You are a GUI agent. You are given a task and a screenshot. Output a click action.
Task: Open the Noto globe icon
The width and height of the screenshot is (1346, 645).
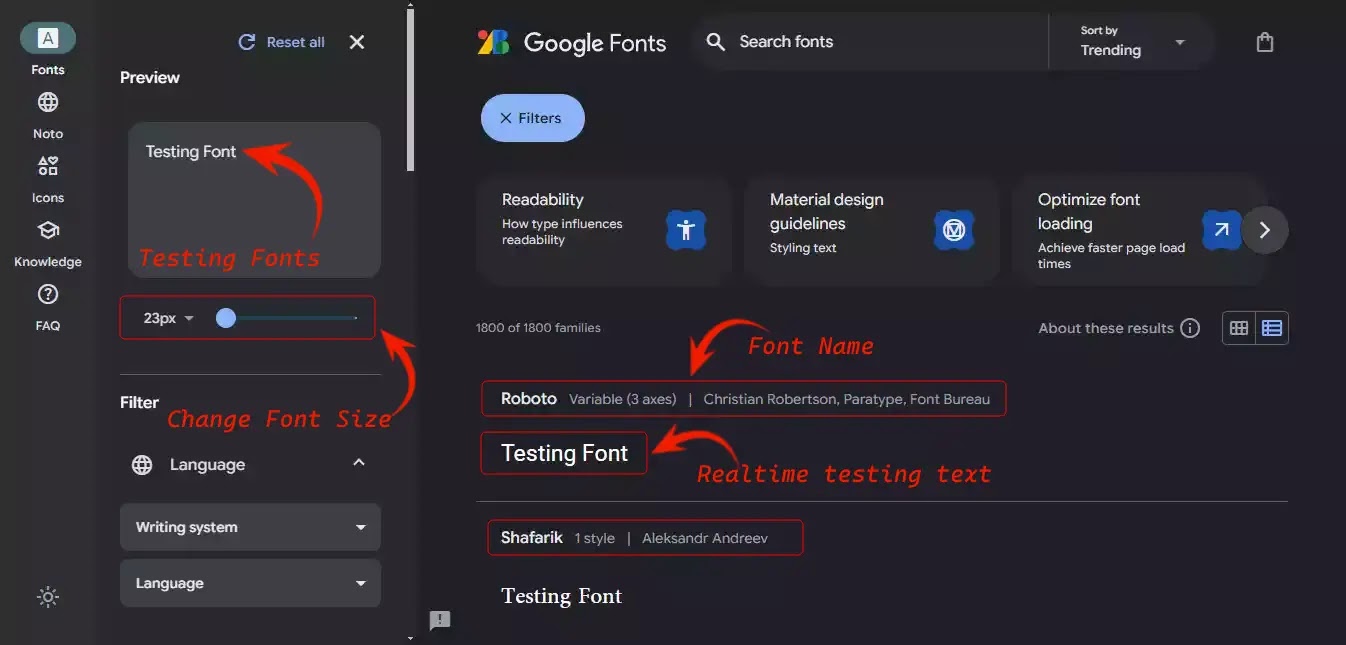[48, 102]
